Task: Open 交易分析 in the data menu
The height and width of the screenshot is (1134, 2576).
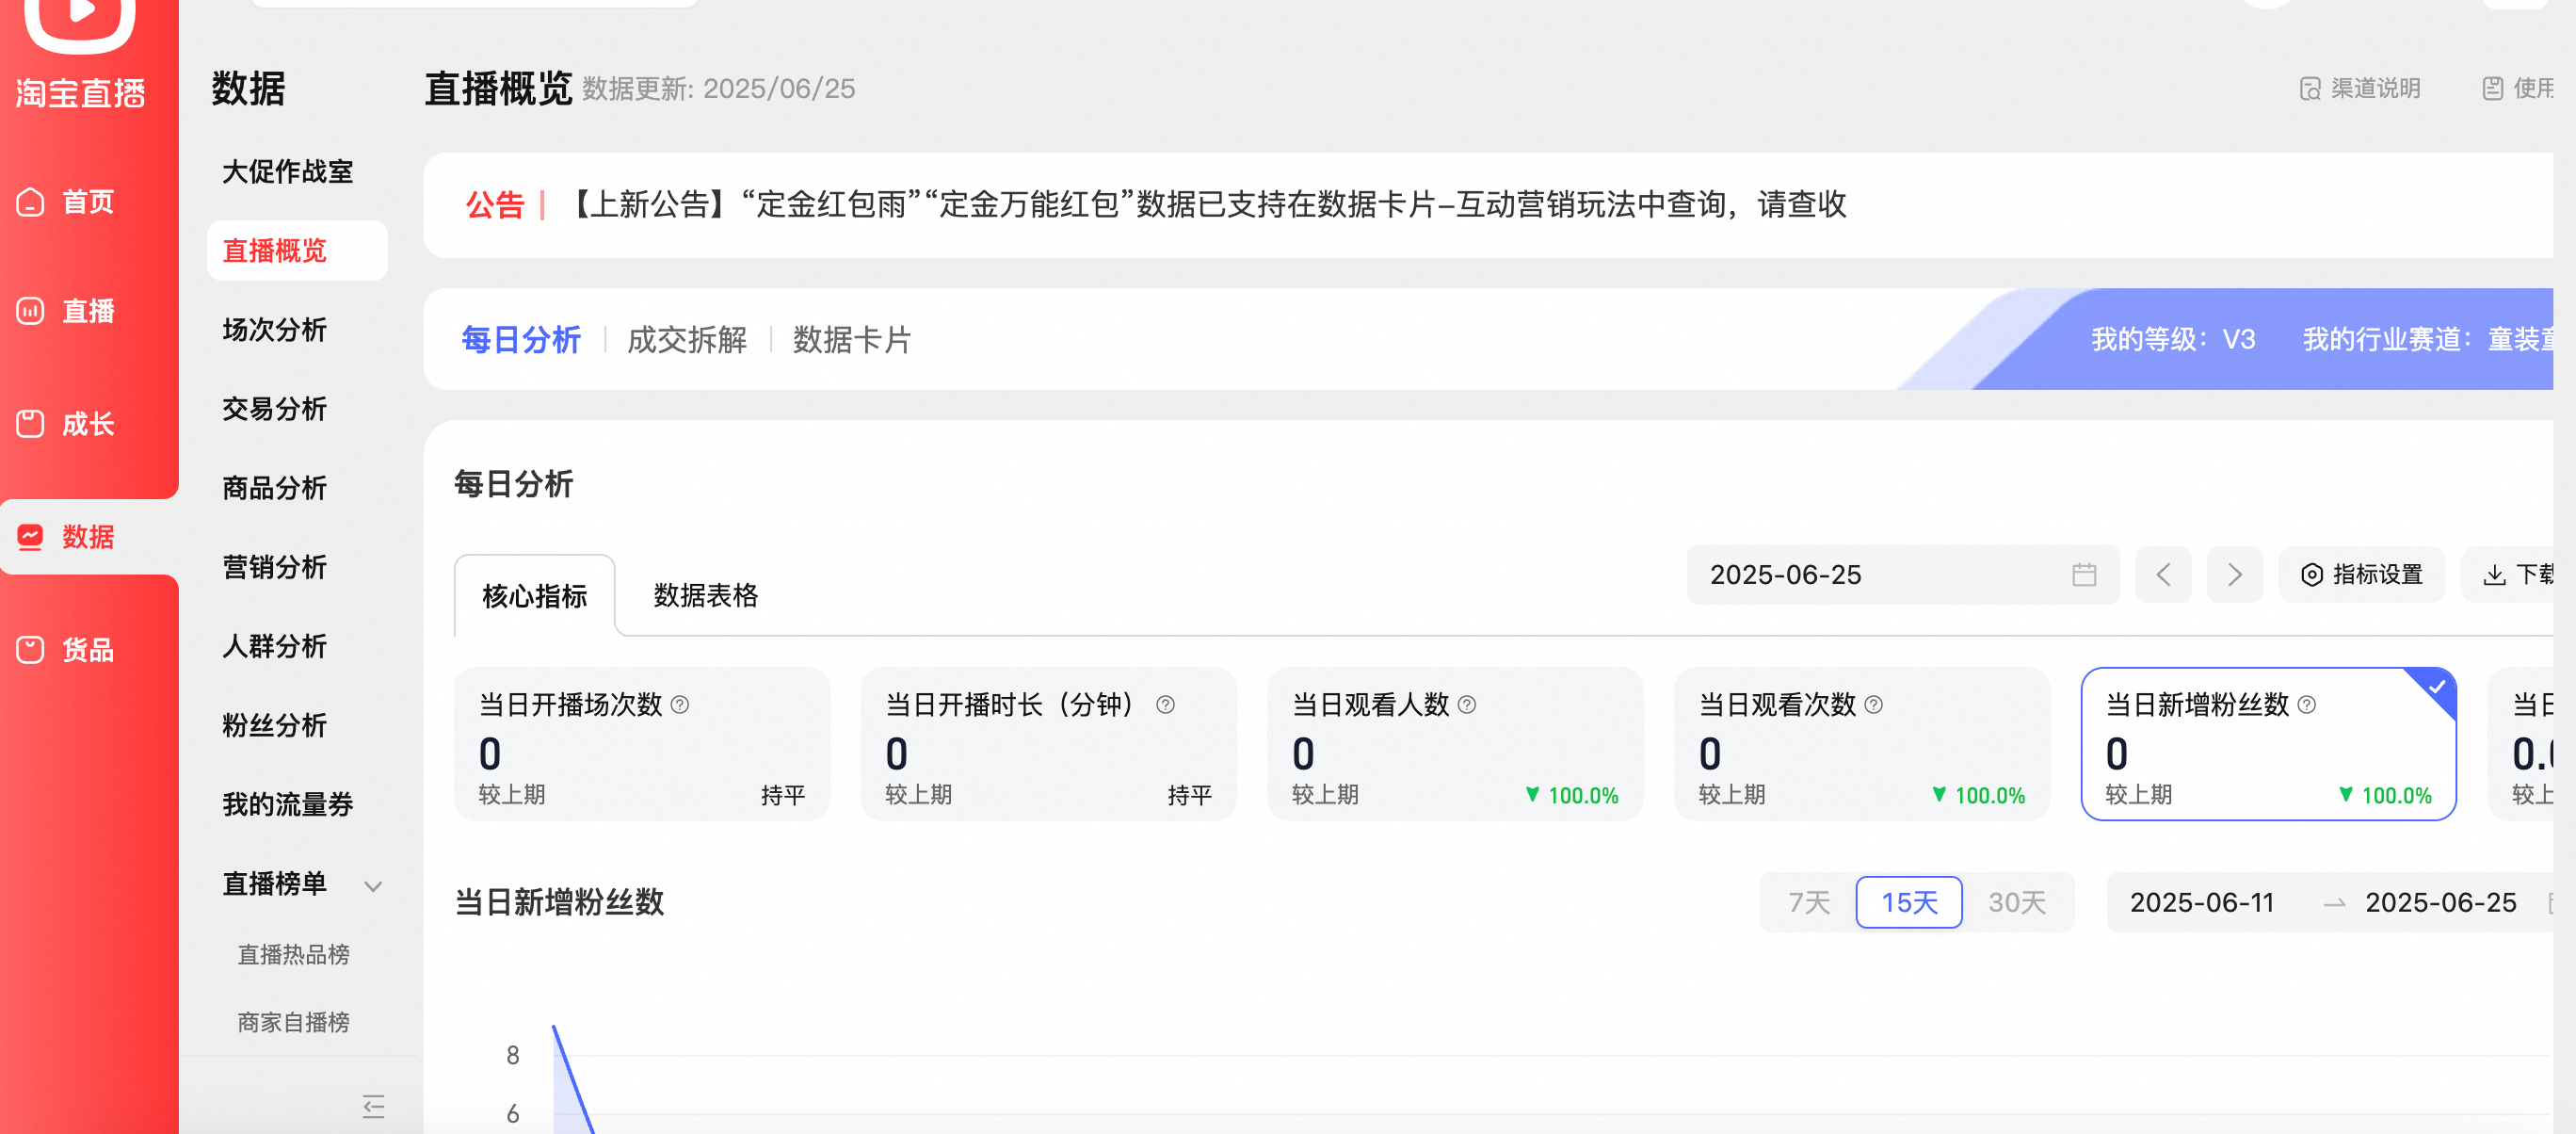Action: click(x=275, y=409)
